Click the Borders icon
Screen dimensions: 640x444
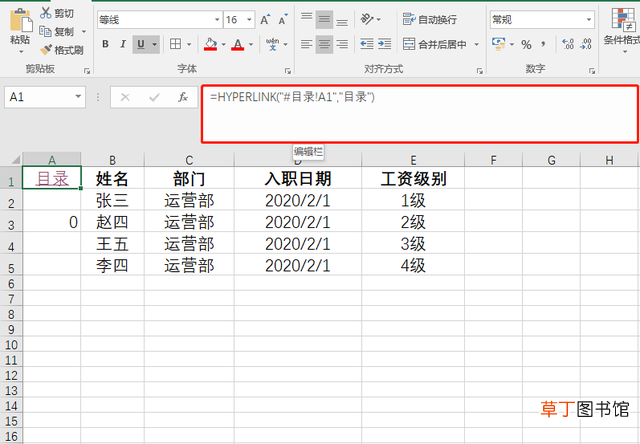[176, 44]
